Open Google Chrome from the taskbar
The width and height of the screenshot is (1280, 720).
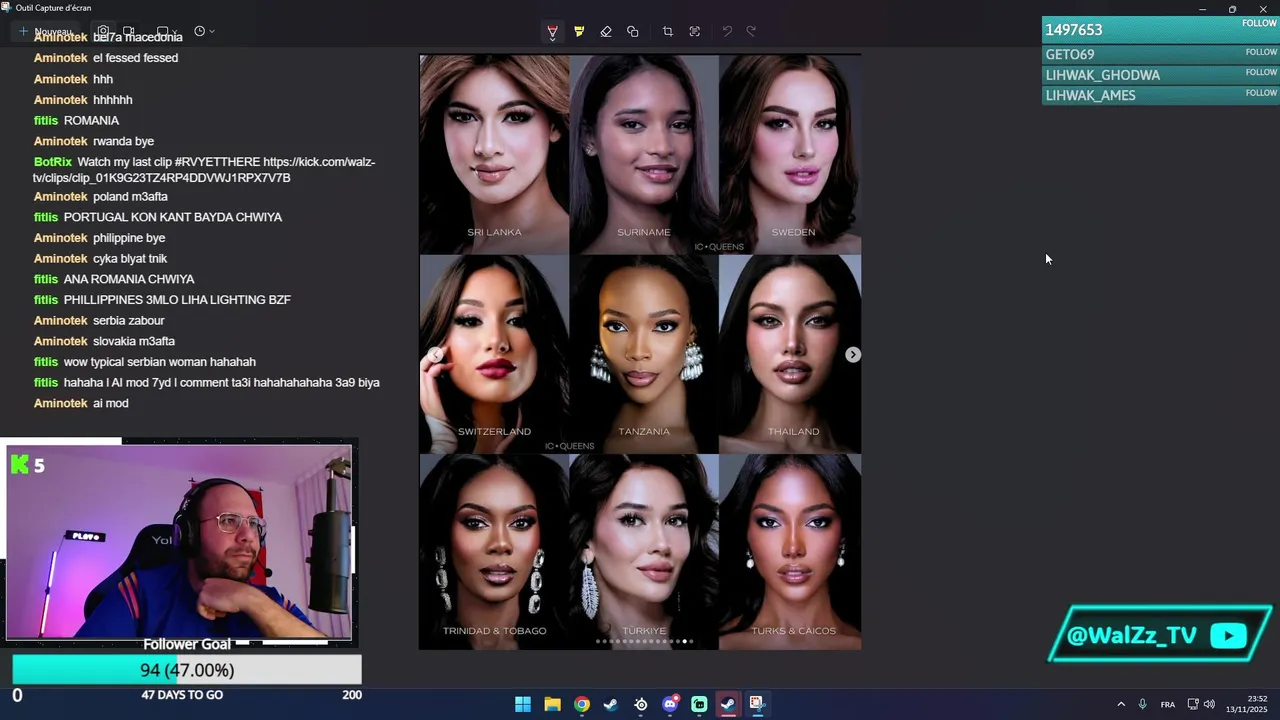coord(582,704)
